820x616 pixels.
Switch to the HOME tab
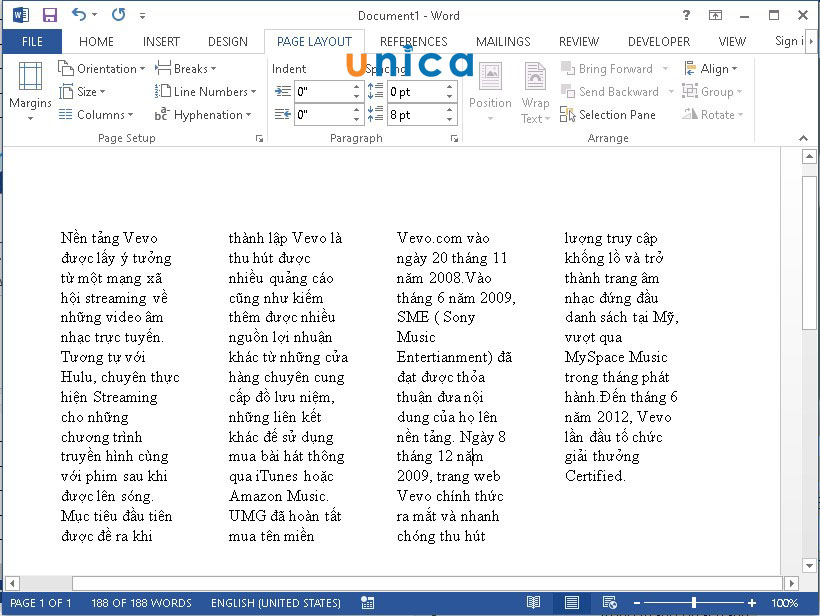tap(96, 41)
